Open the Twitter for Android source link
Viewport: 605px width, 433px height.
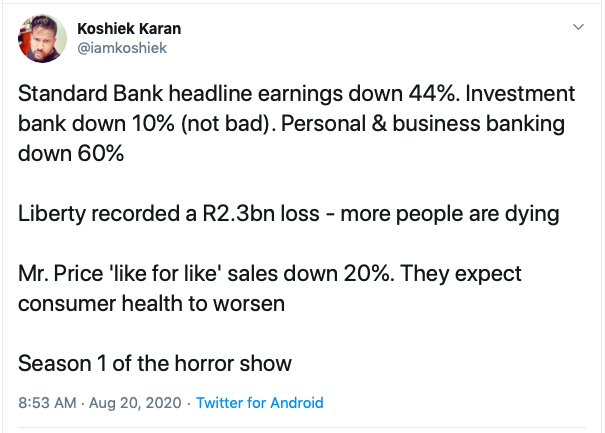click(260, 403)
